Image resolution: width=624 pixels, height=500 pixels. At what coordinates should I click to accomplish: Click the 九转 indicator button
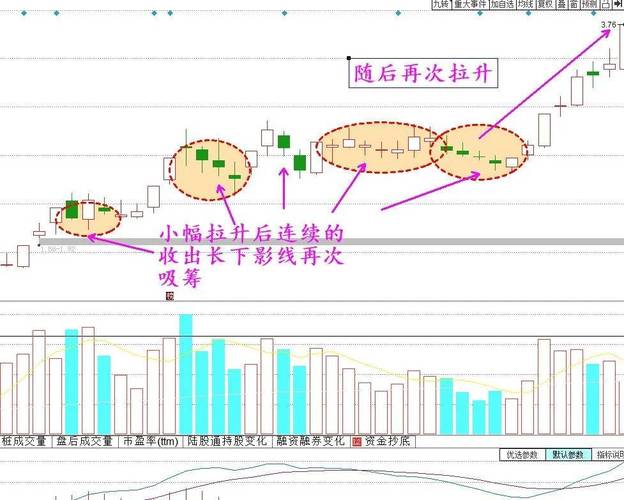(441, 5)
